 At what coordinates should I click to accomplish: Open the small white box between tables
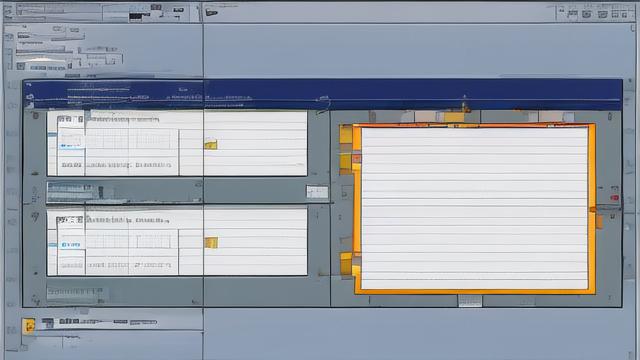(317, 192)
